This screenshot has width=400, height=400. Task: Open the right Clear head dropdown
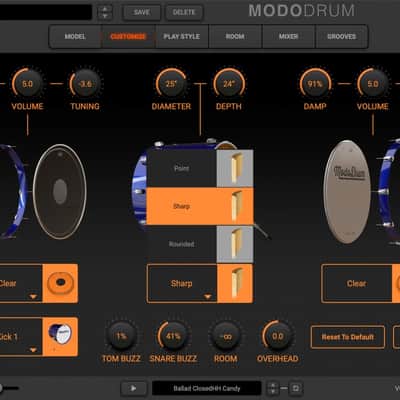356,284
